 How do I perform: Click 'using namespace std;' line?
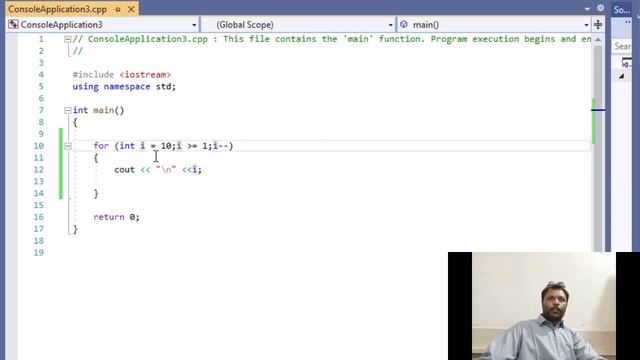pos(124,87)
